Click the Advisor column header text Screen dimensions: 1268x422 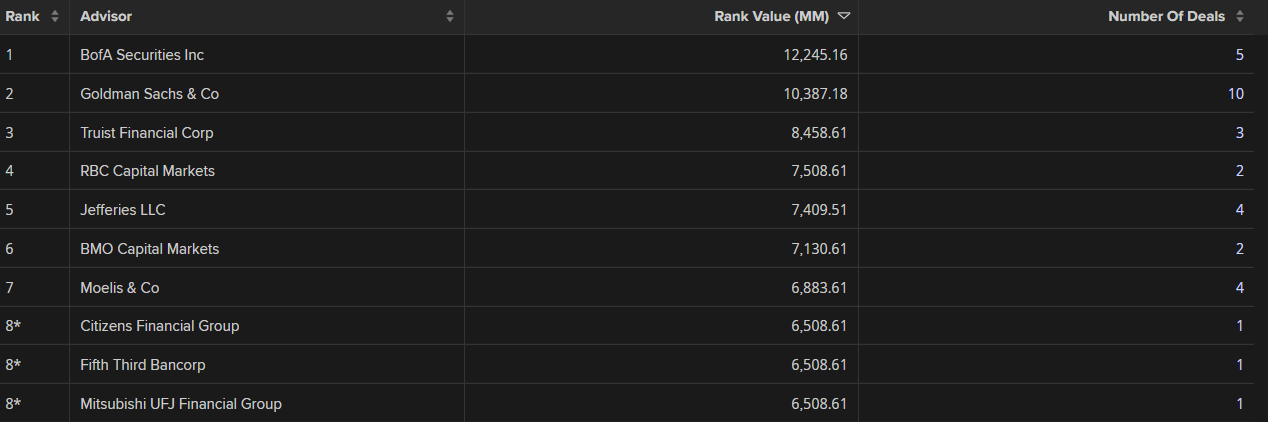point(105,16)
